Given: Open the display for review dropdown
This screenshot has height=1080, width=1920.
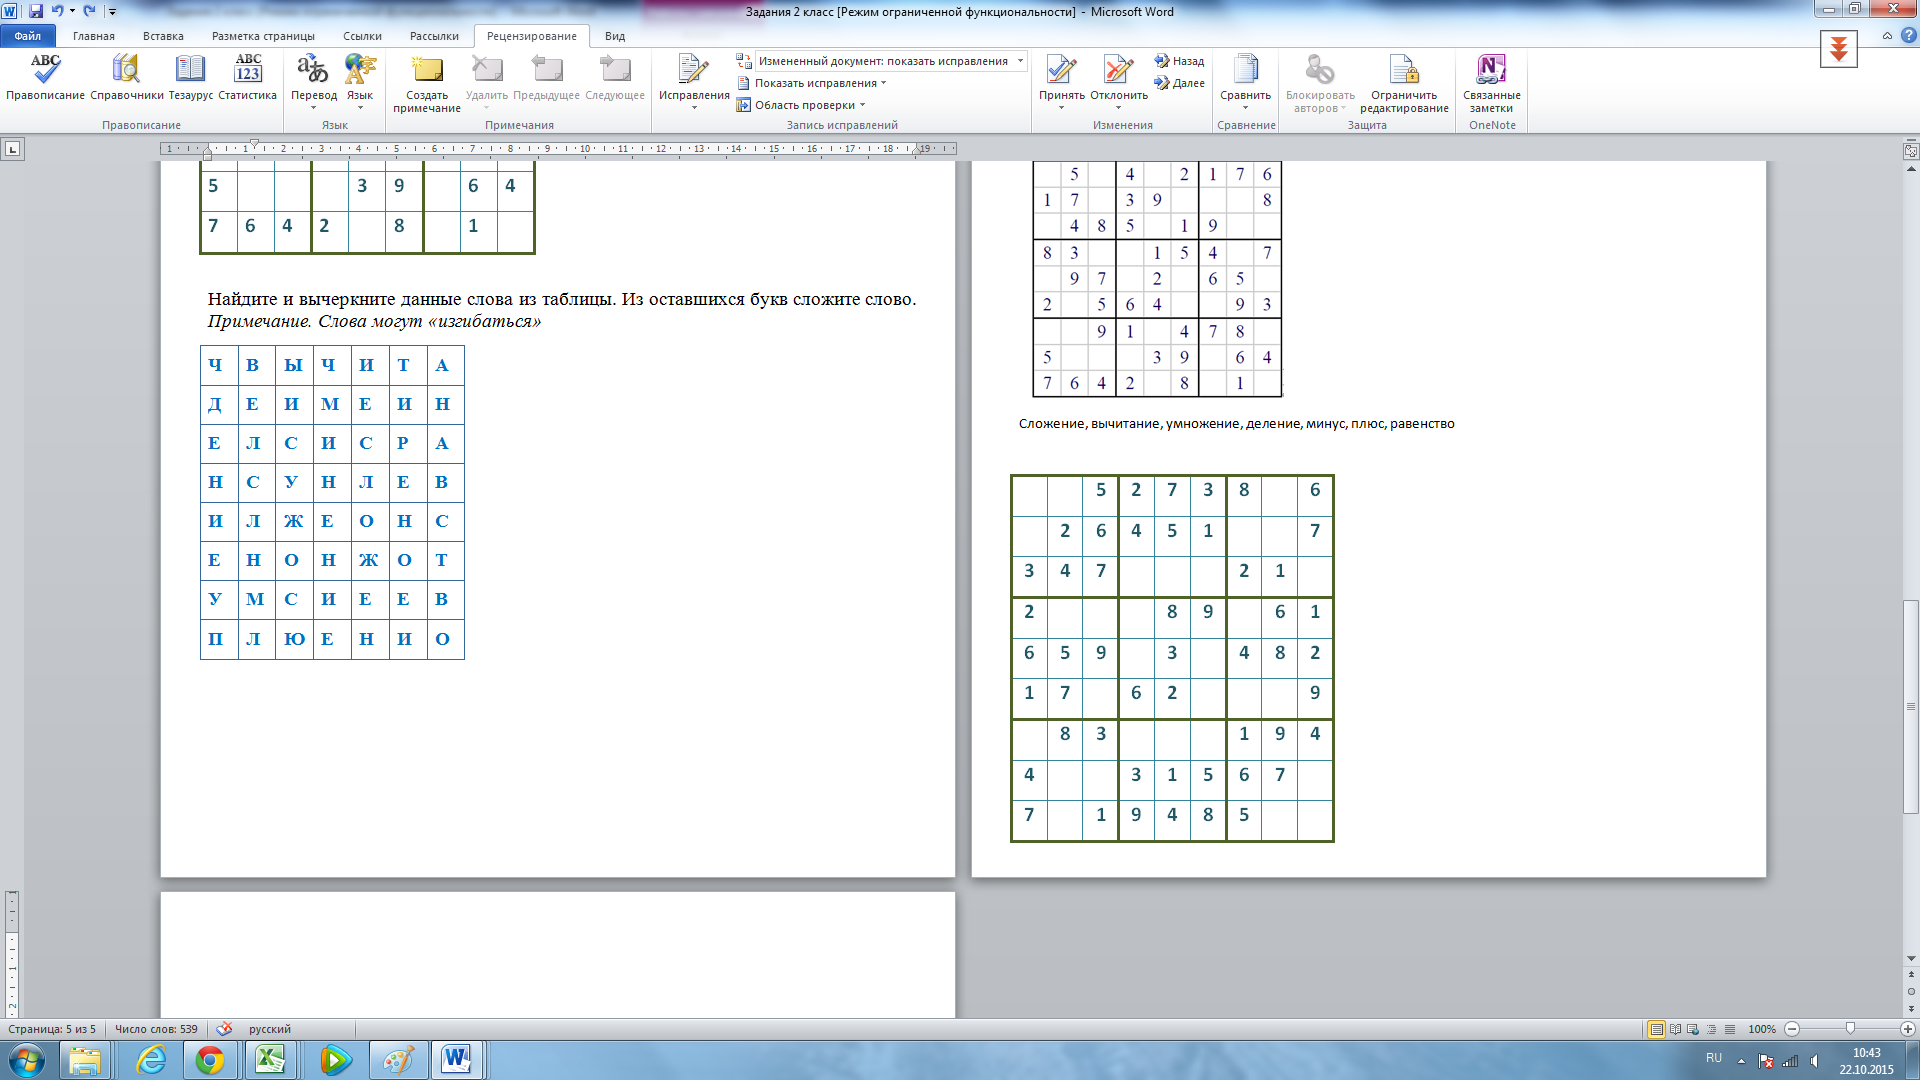Looking at the screenshot, I should click(1020, 61).
